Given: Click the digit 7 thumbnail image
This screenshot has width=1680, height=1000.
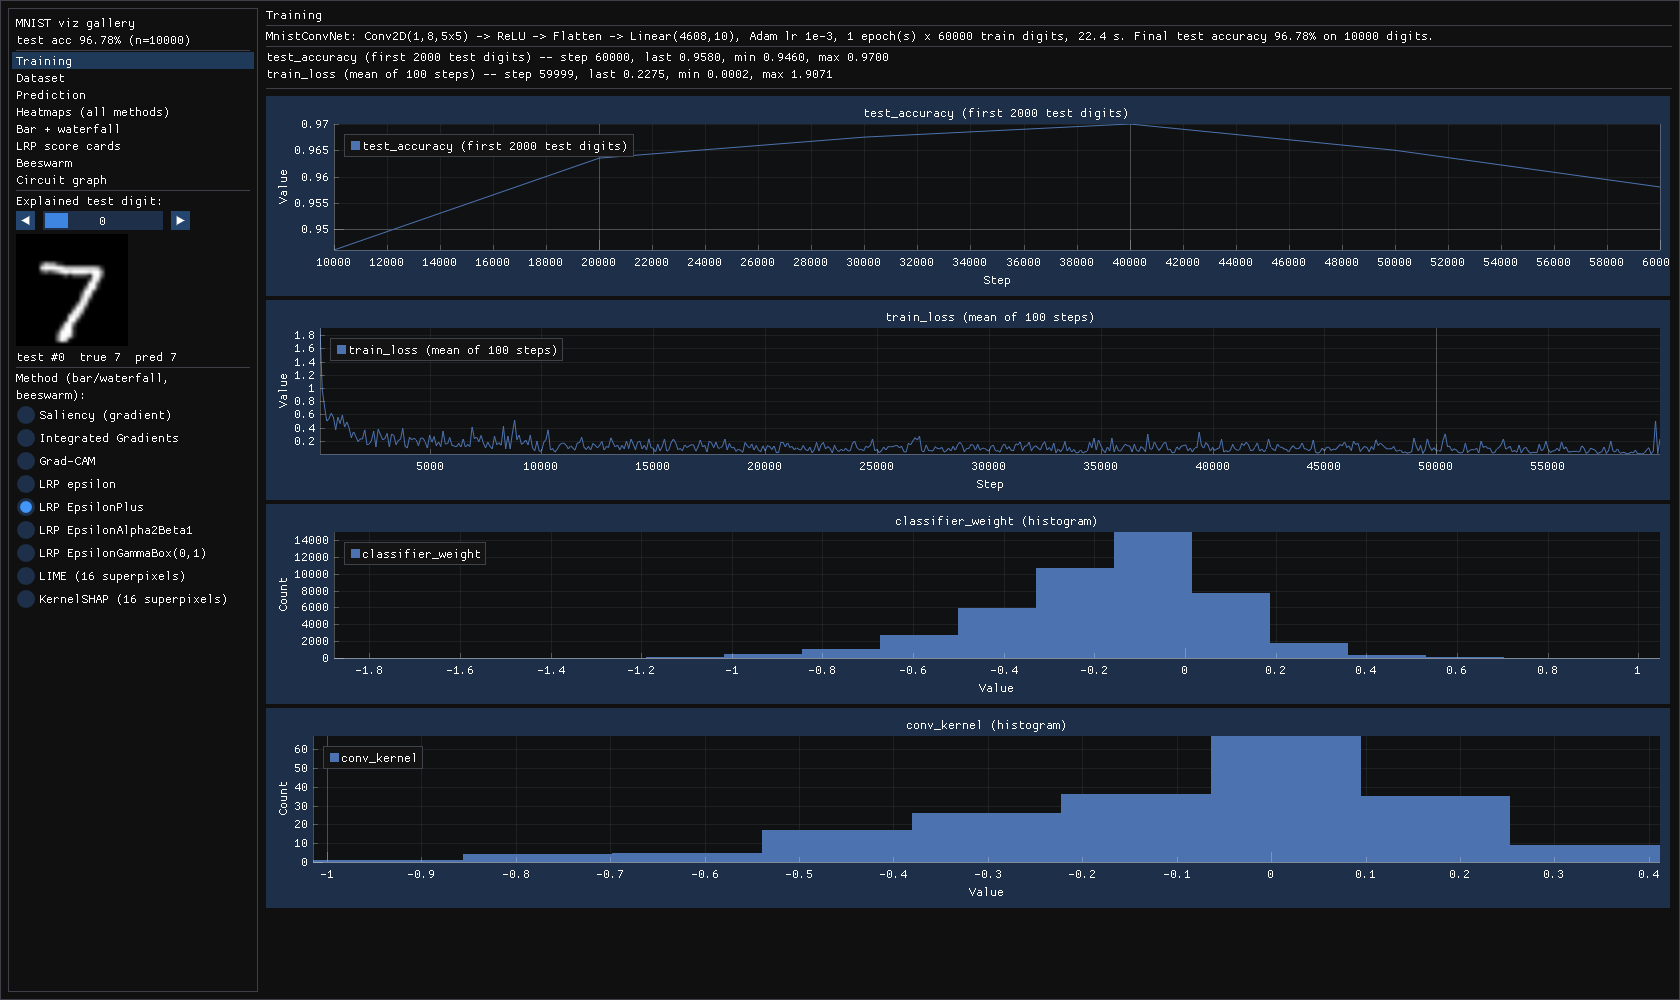Looking at the screenshot, I should [x=72, y=290].
